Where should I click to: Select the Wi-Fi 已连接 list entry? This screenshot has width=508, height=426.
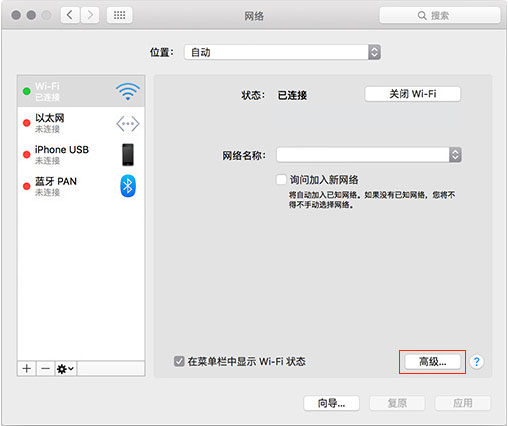[81, 91]
